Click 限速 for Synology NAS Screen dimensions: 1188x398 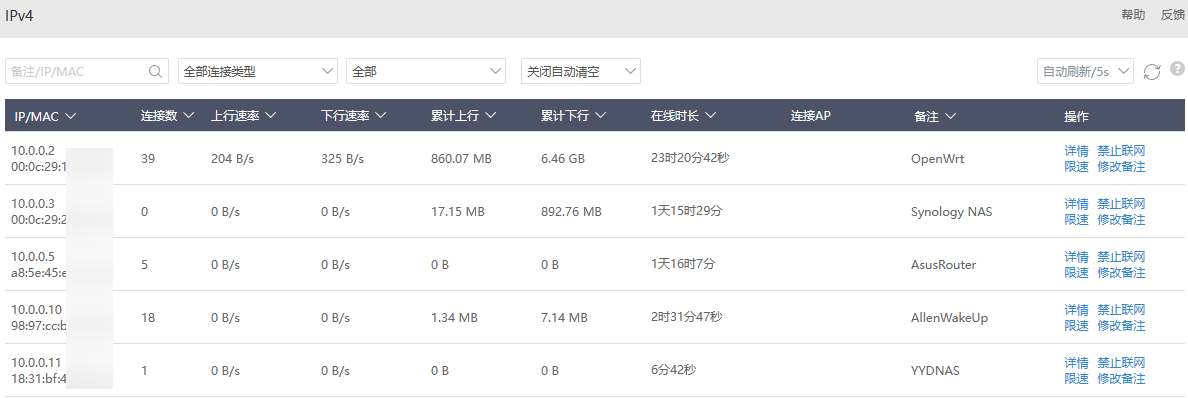[1077, 219]
